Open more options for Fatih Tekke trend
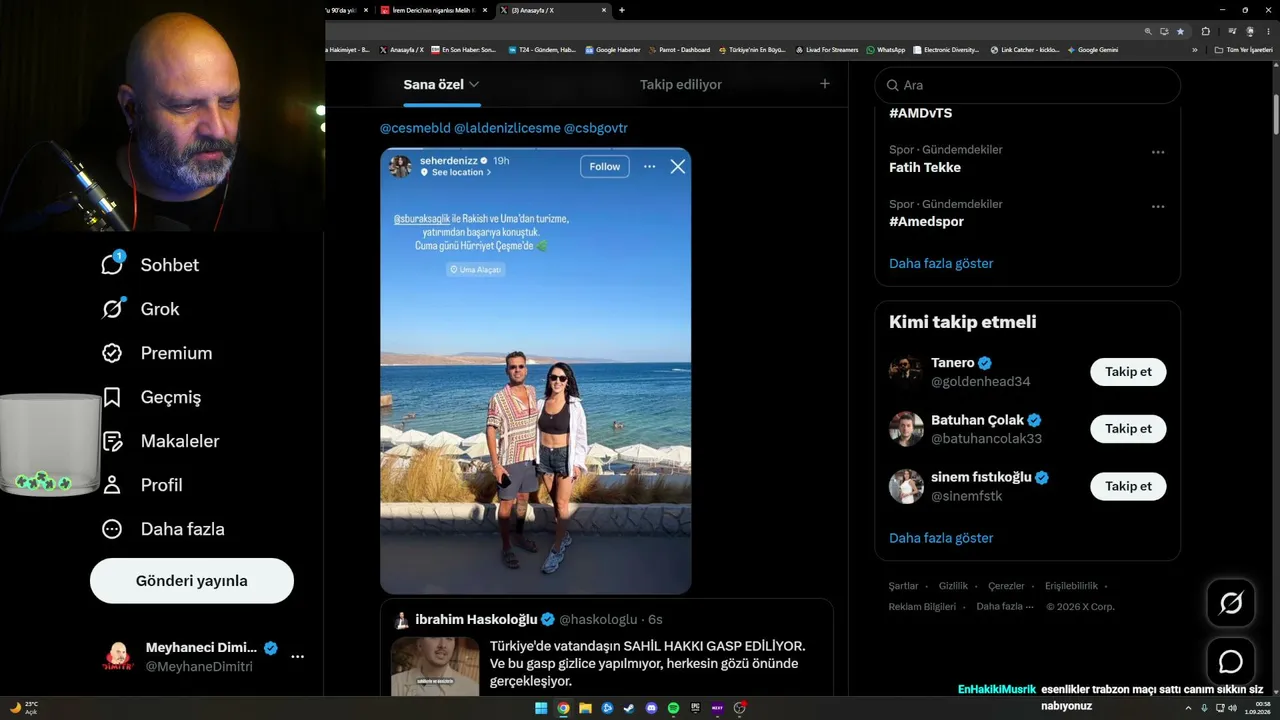 tap(1158, 152)
